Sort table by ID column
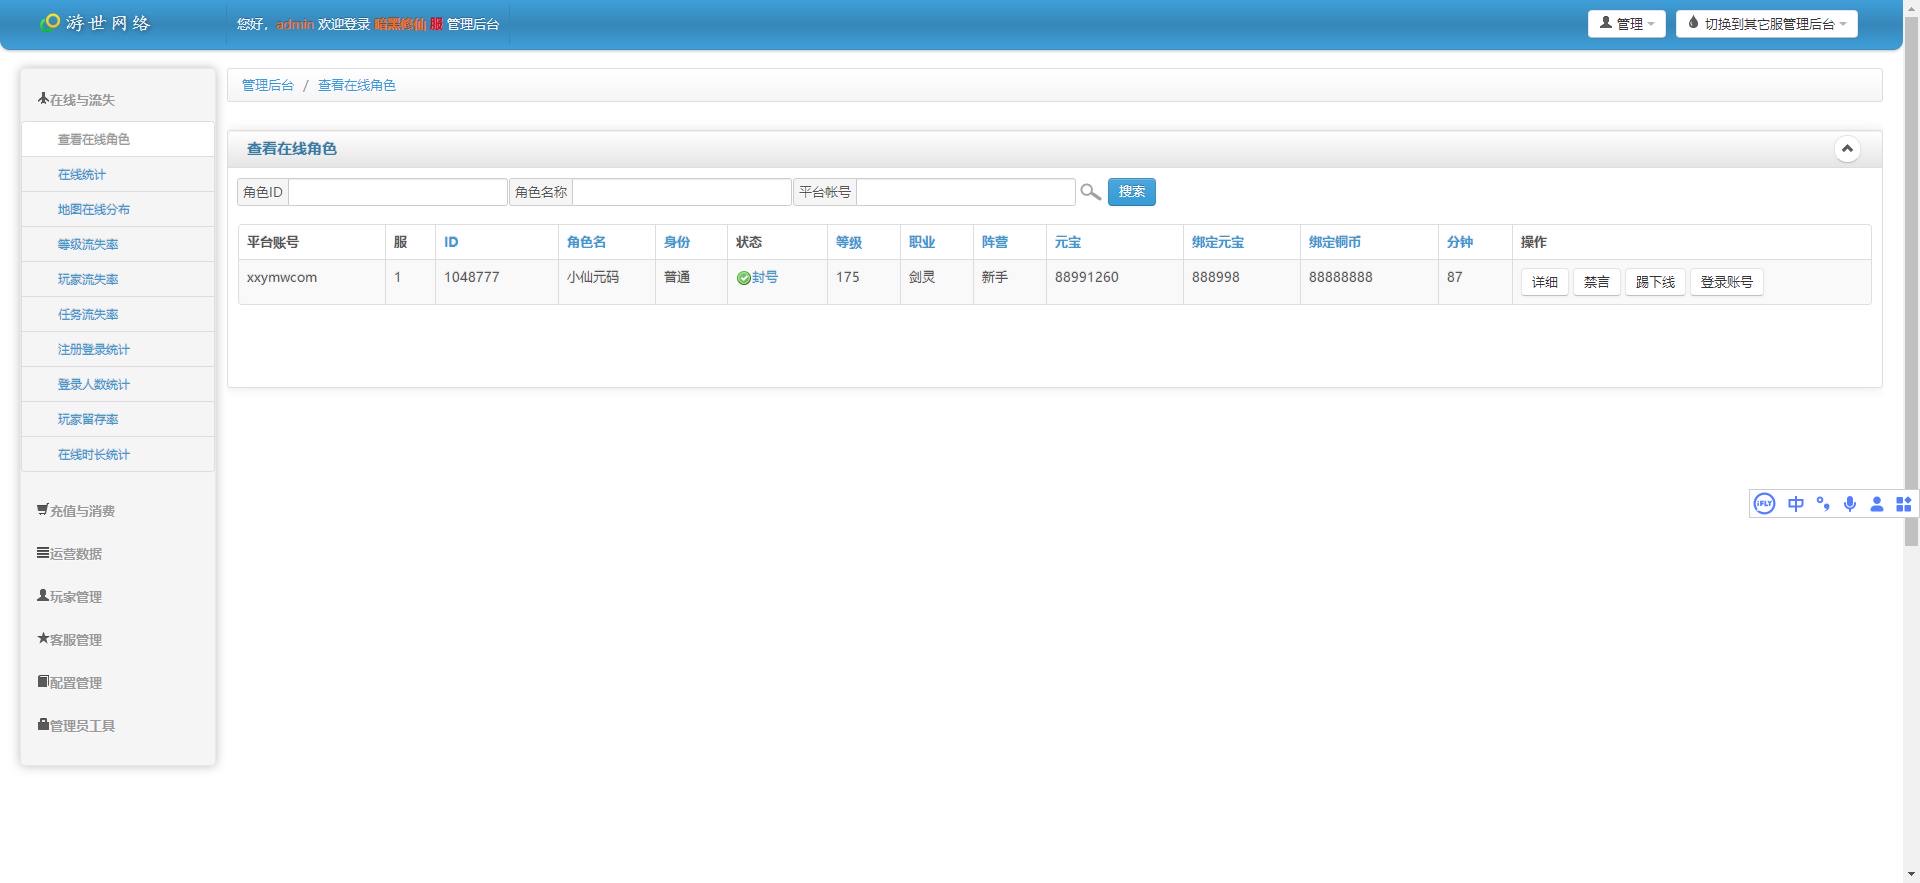The height and width of the screenshot is (883, 1920). pyautogui.click(x=451, y=242)
